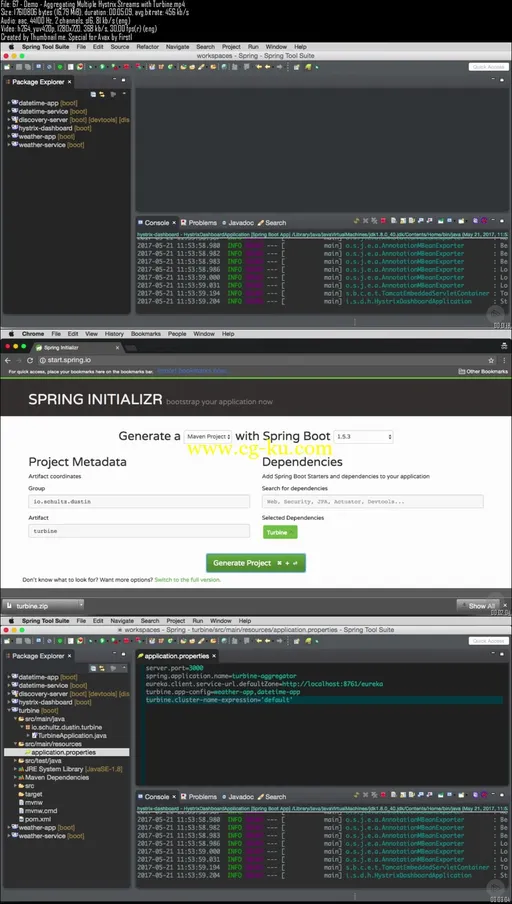The width and height of the screenshot is (512, 904).
Task: Open the People menu in Chrome
Action: tap(177, 334)
